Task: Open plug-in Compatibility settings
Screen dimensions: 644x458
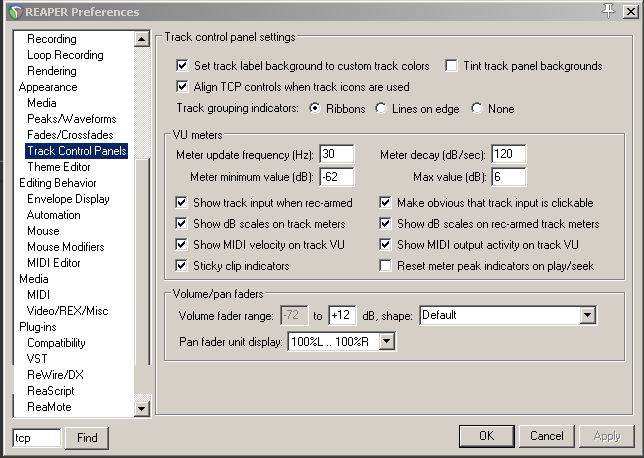Action: [x=56, y=343]
